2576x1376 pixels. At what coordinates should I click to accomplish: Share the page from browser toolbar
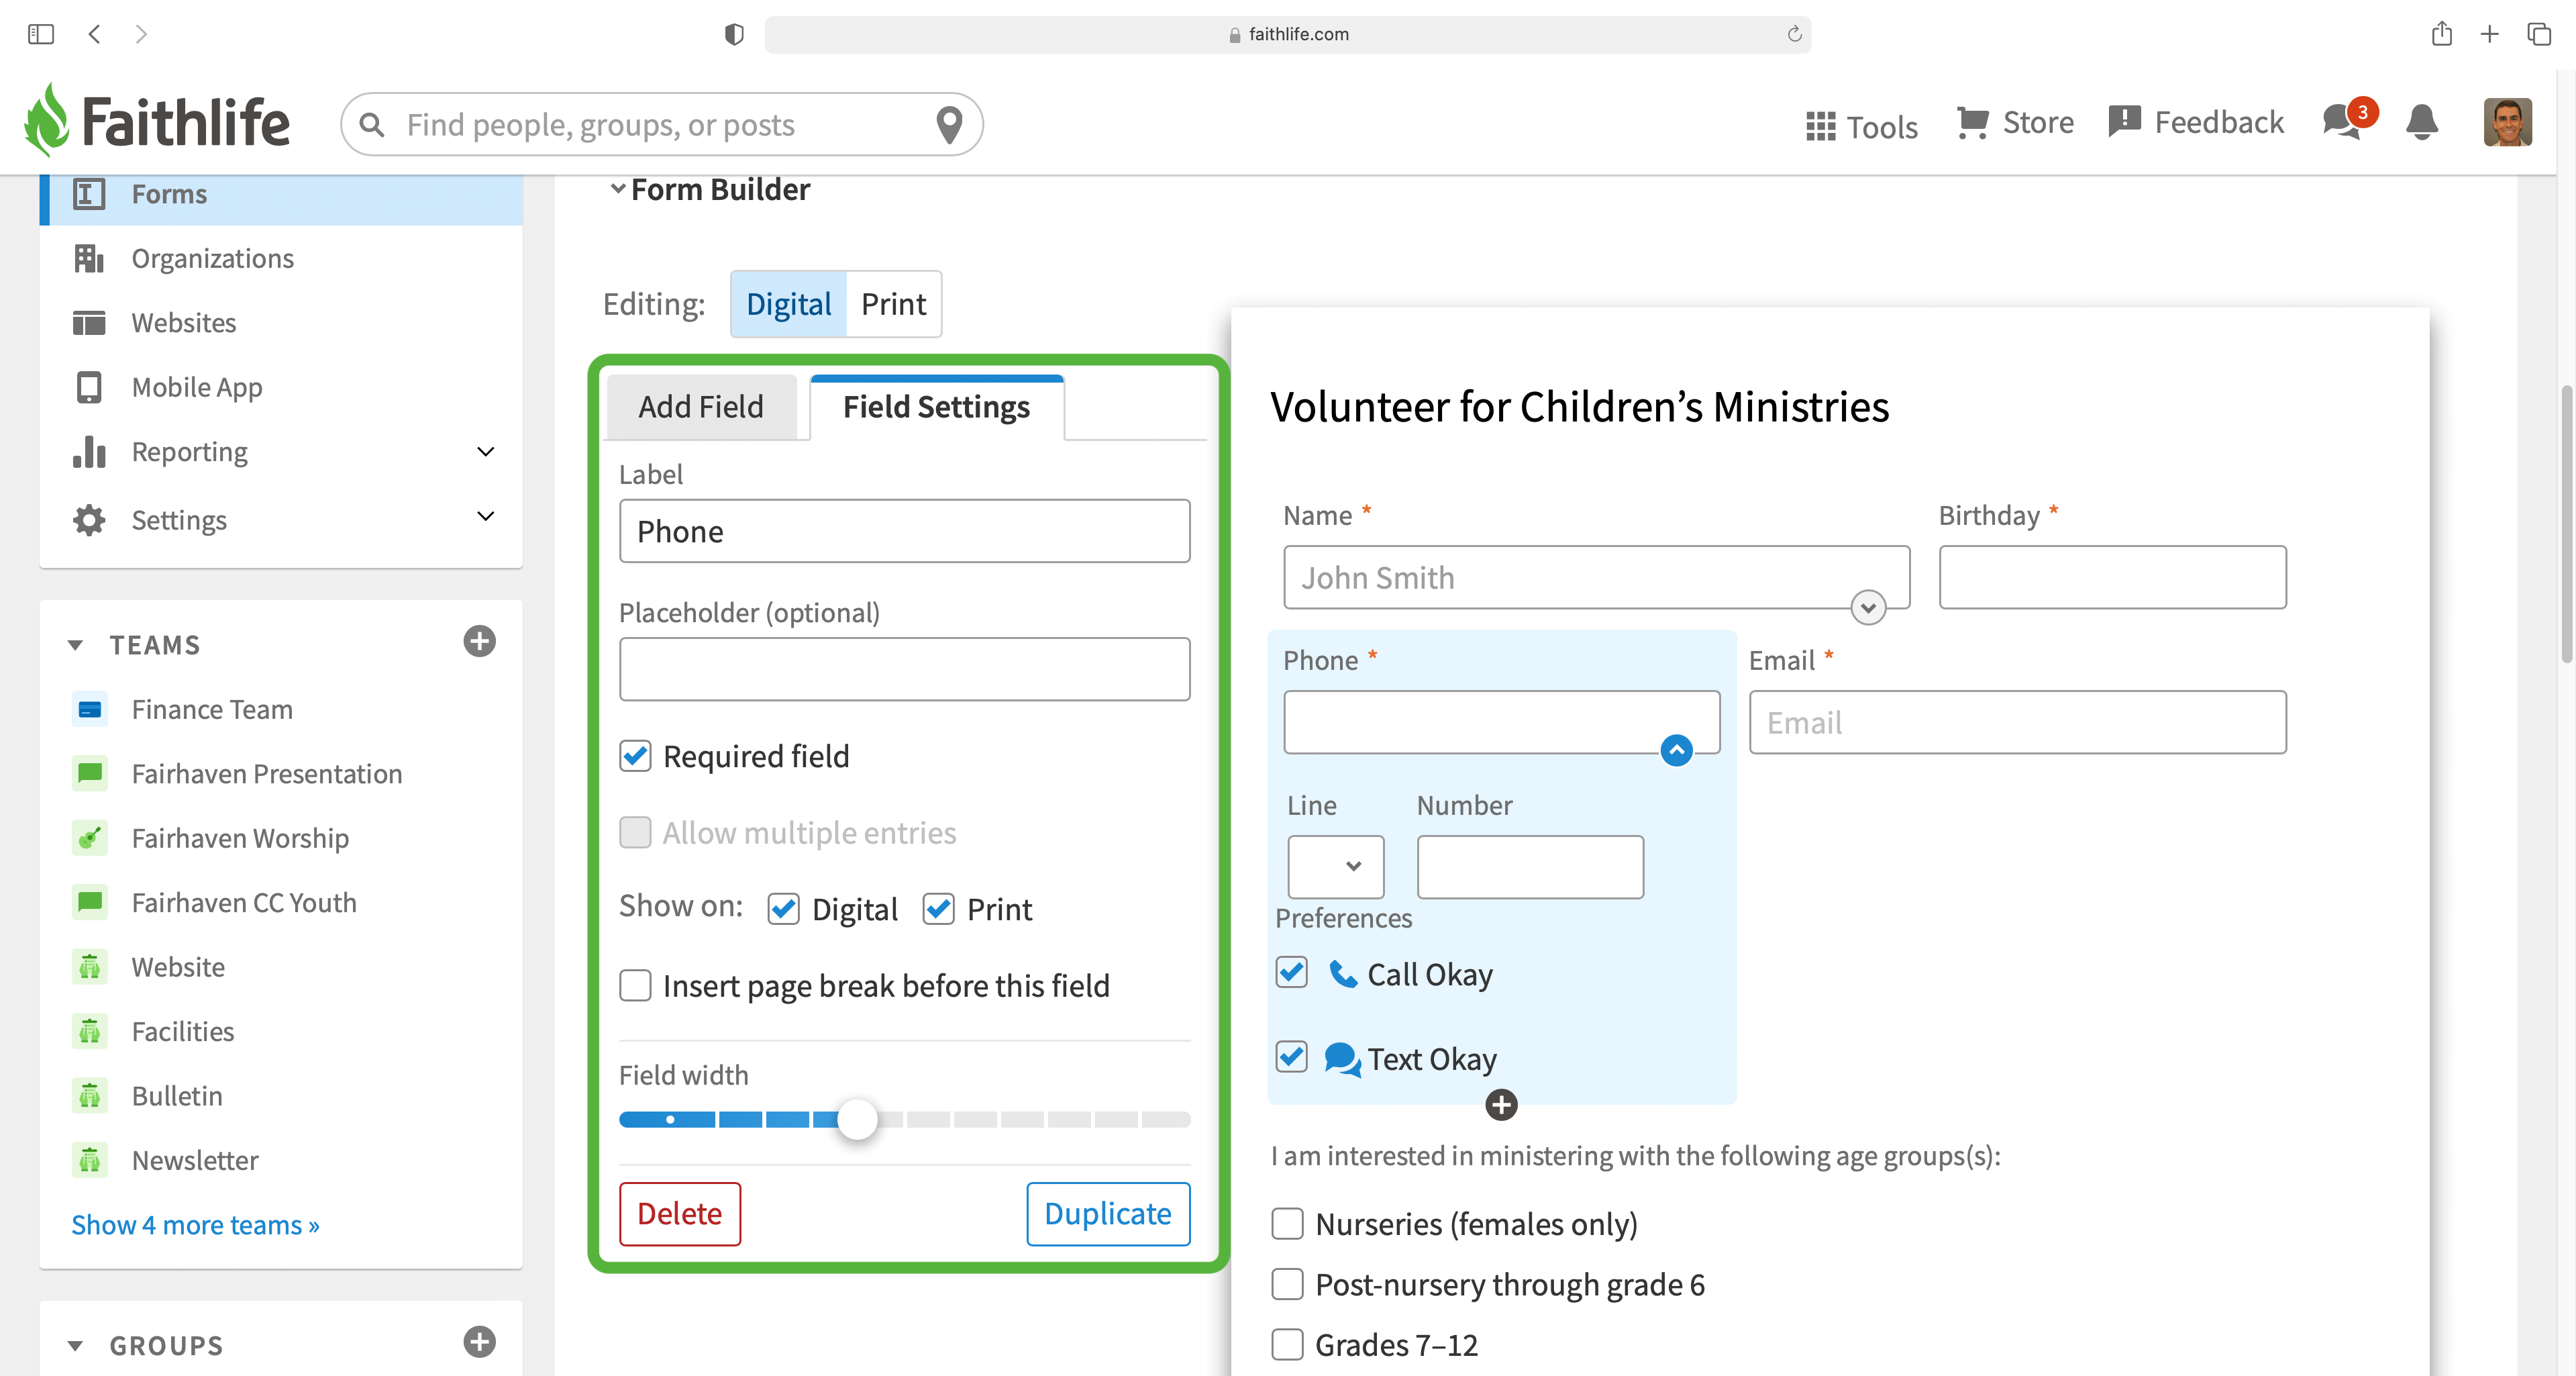click(2441, 33)
